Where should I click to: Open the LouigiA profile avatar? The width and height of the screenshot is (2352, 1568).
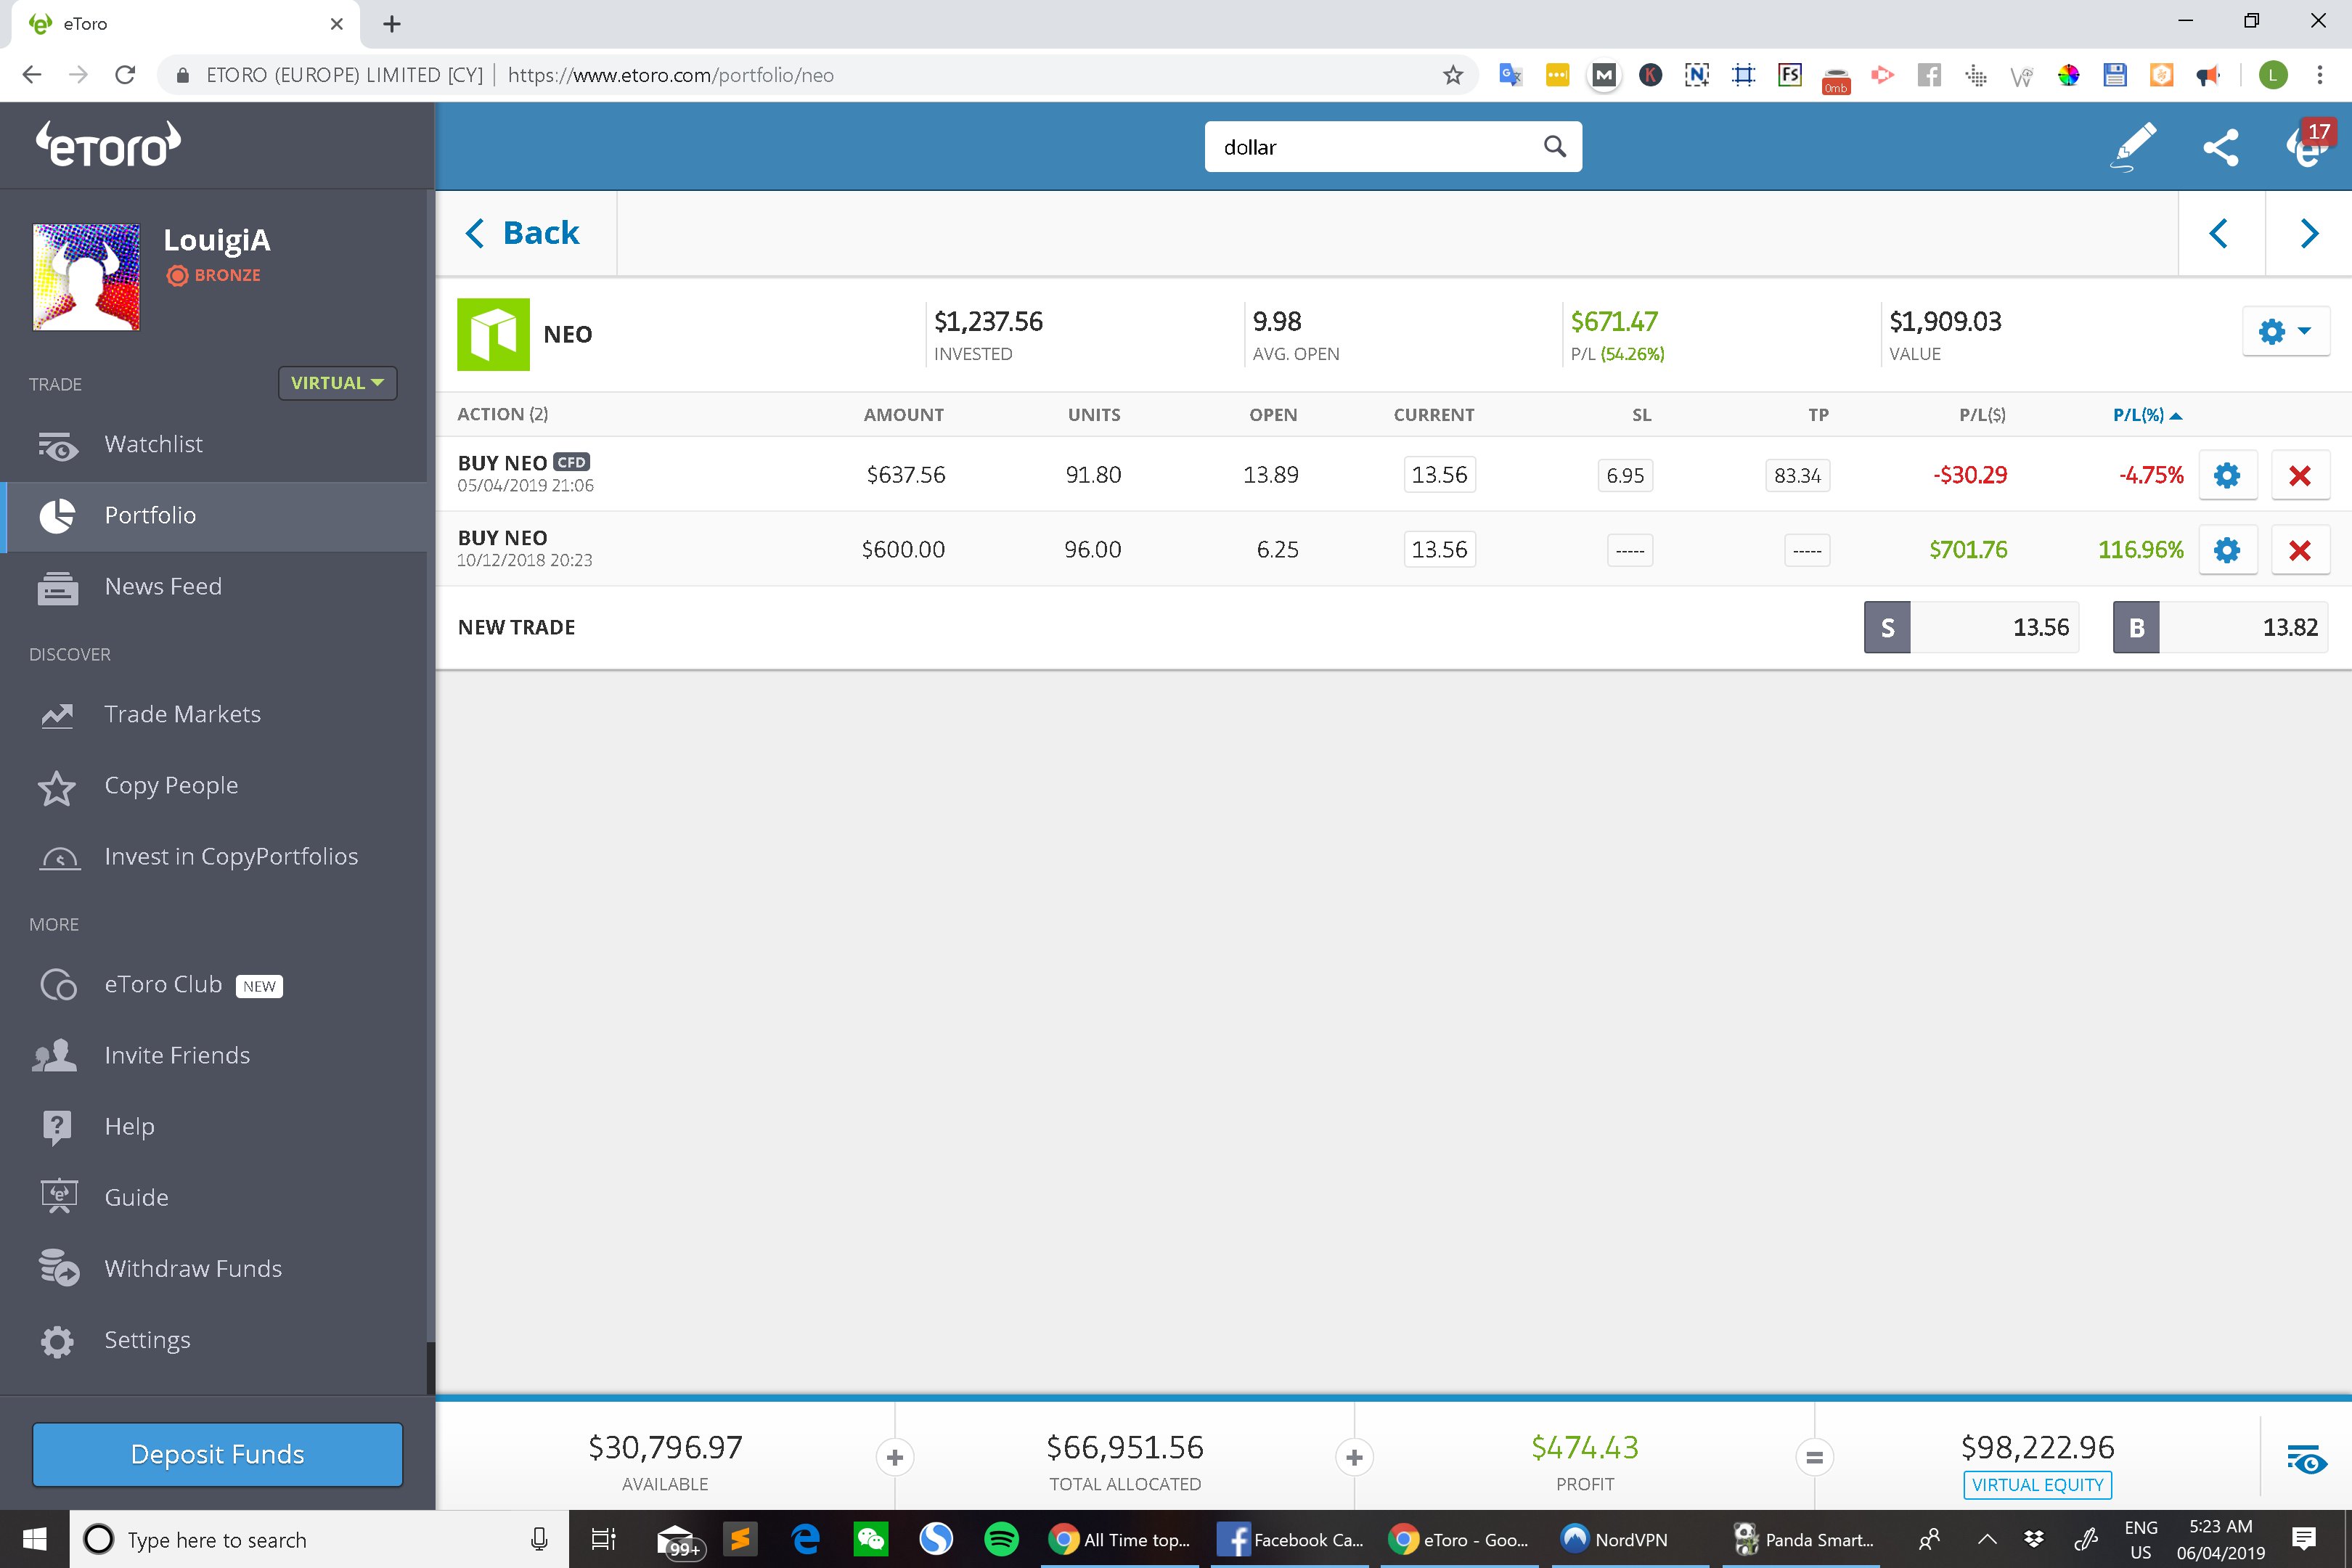pyautogui.click(x=87, y=277)
